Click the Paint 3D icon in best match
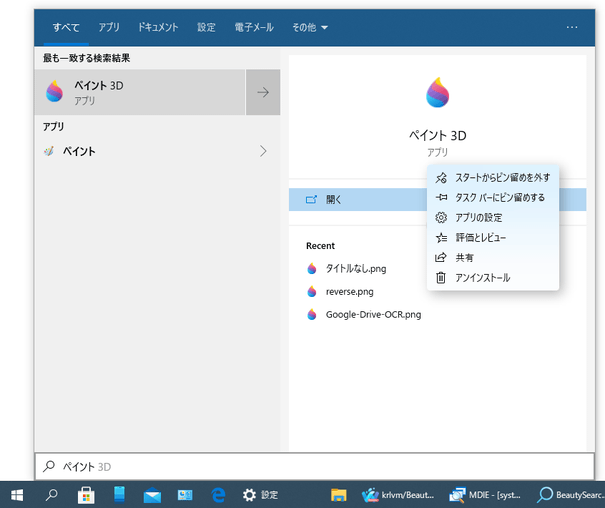The image size is (605, 508). 54,91
